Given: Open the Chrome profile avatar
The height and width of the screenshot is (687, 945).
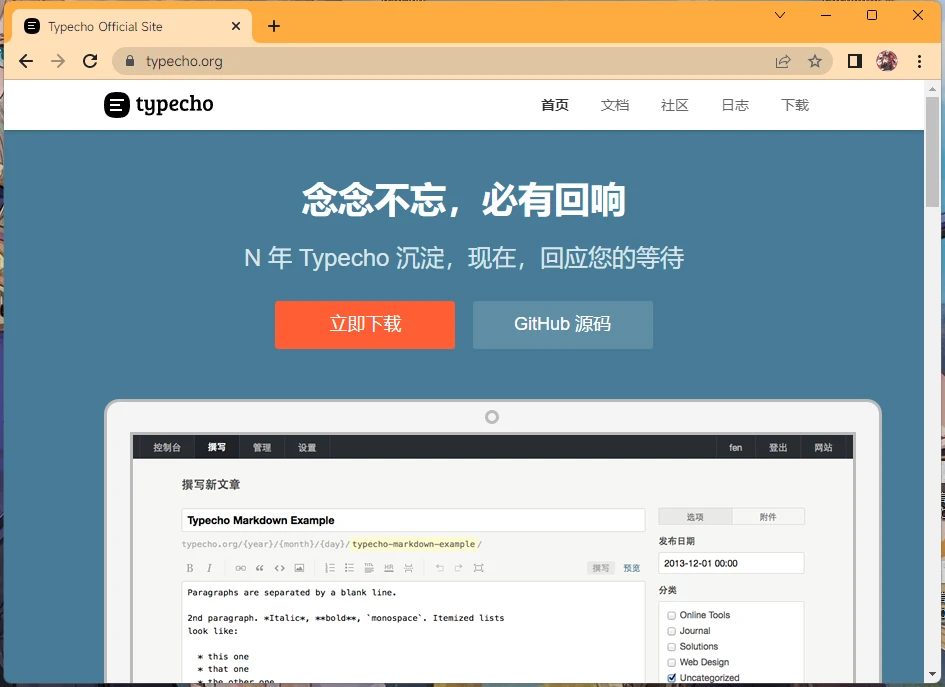Looking at the screenshot, I should coord(886,61).
